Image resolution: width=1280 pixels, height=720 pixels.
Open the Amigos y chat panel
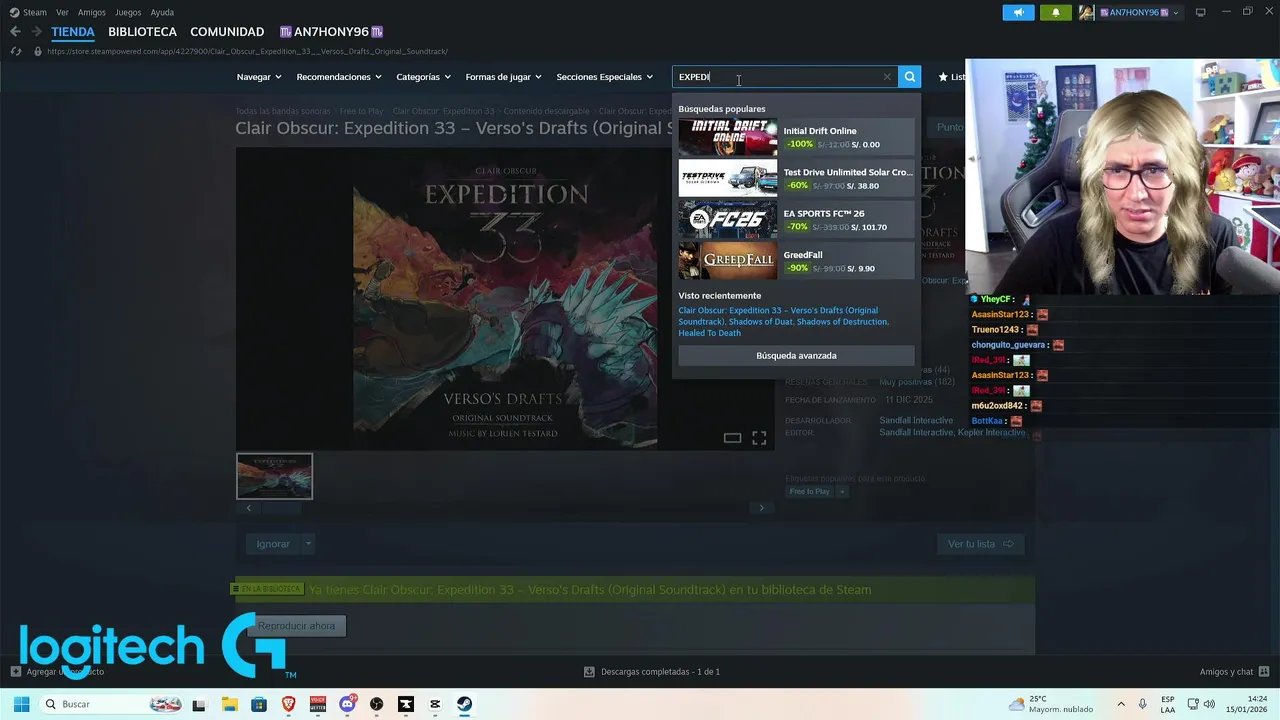[x=1234, y=672]
